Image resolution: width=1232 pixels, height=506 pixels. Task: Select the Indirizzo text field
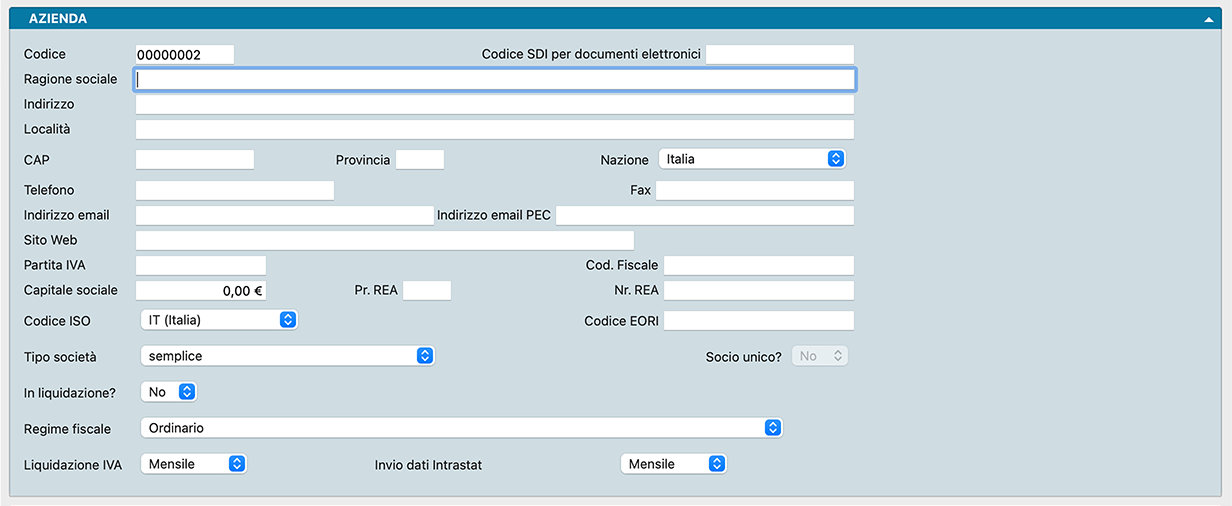[x=495, y=105]
